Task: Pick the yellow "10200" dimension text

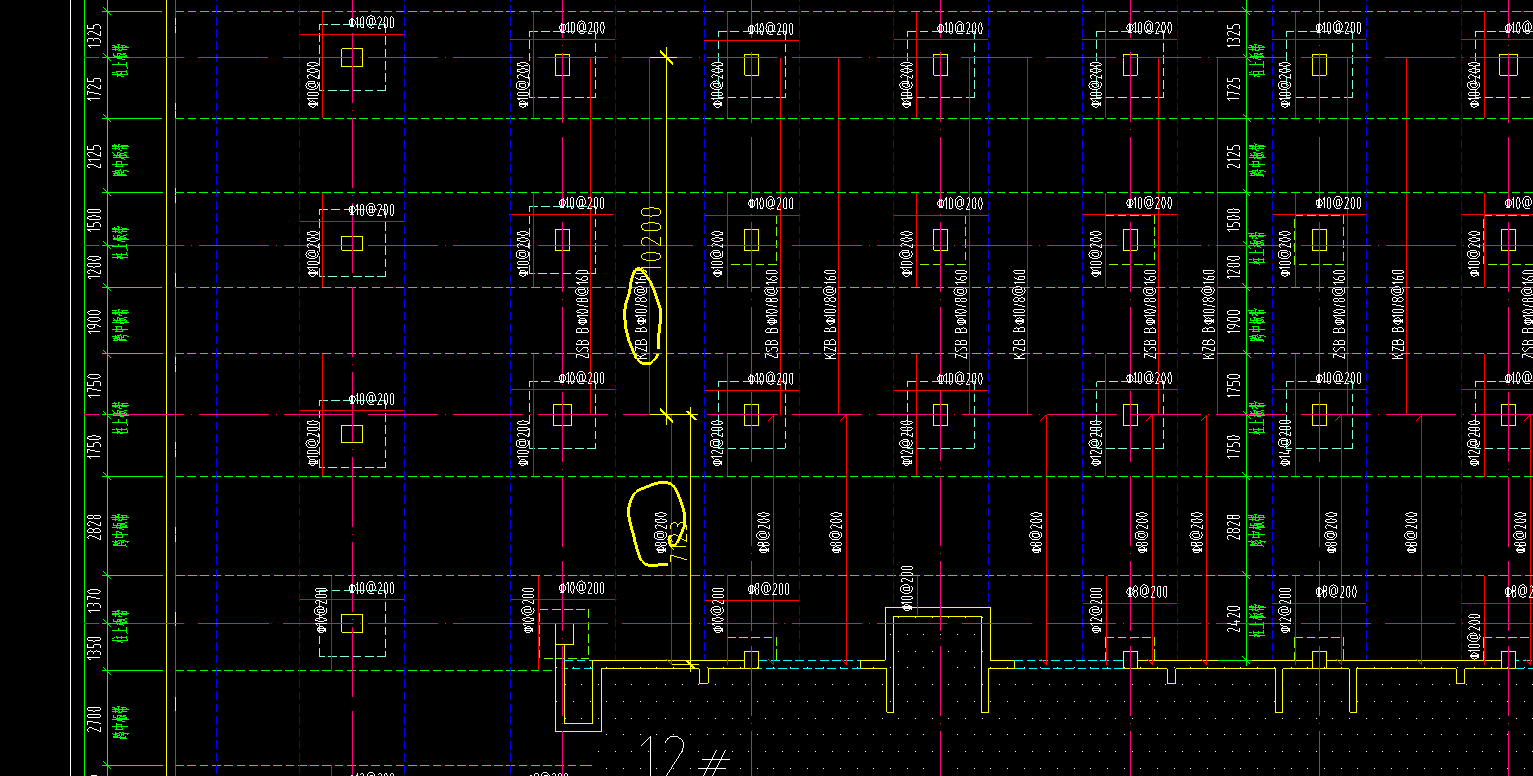Action: pos(651,235)
